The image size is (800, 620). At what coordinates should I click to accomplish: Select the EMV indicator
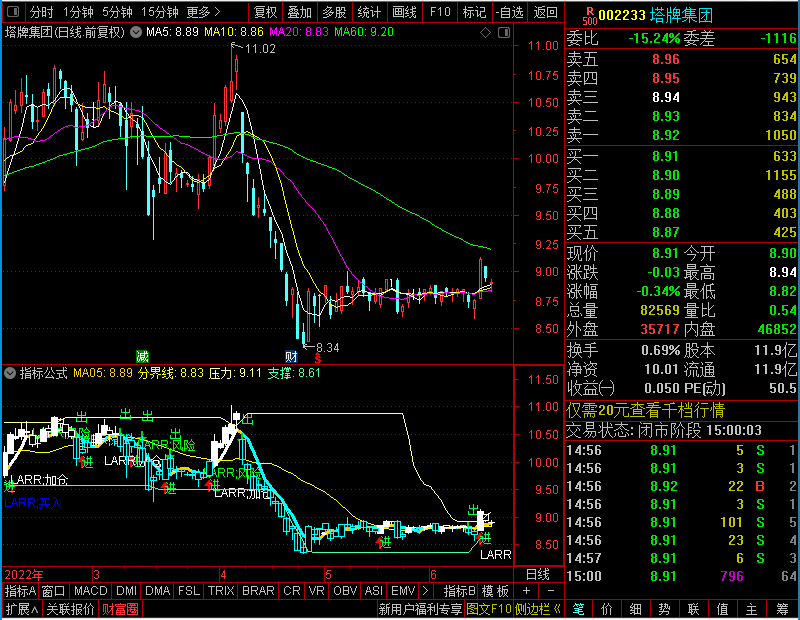[x=403, y=591]
